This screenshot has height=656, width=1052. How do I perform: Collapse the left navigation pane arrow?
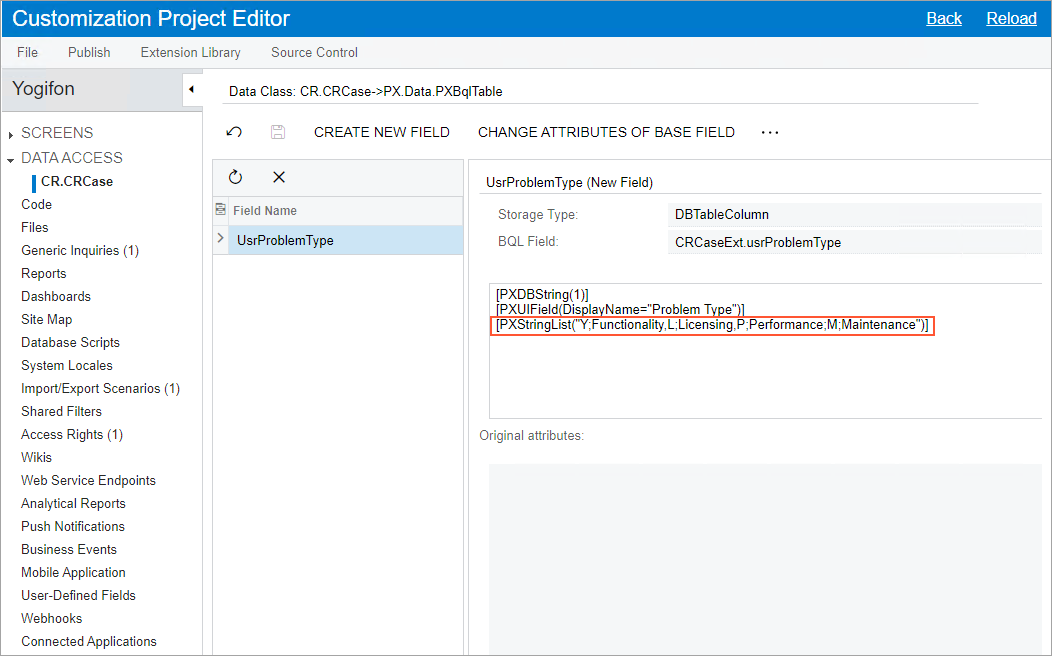click(x=190, y=89)
